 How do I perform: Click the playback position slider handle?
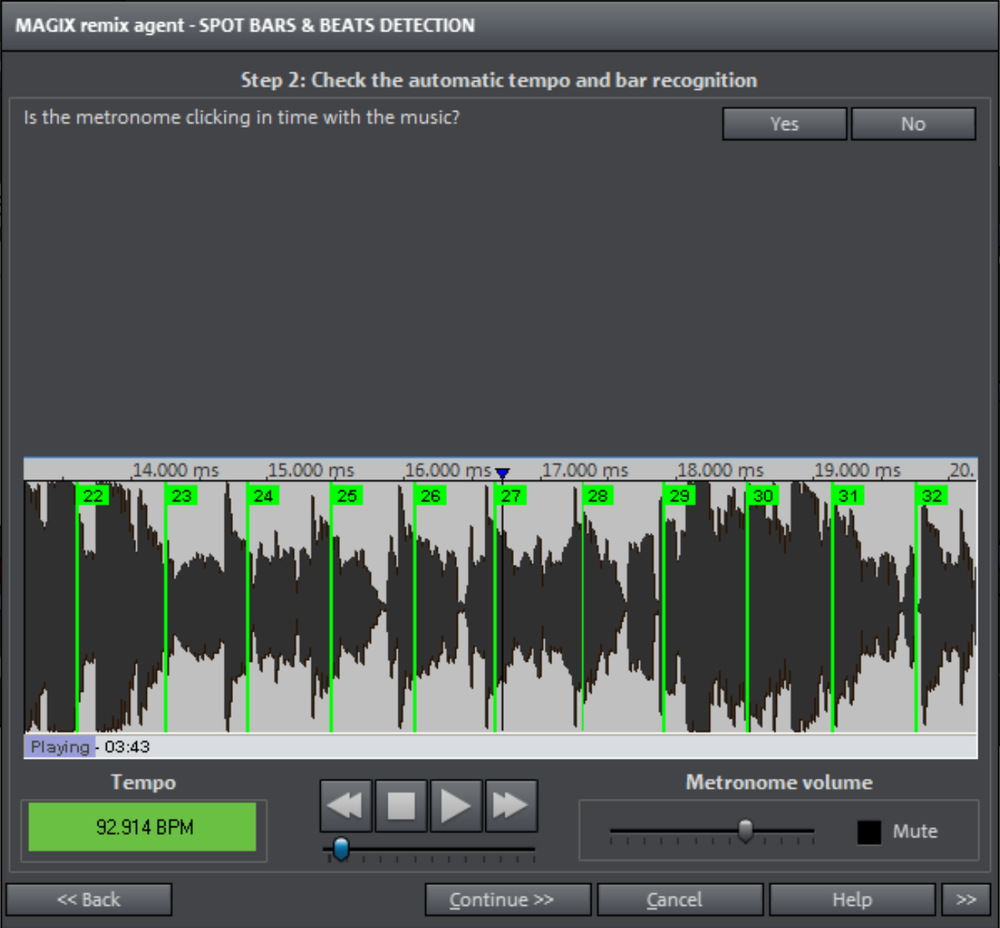pyautogui.click(x=340, y=849)
